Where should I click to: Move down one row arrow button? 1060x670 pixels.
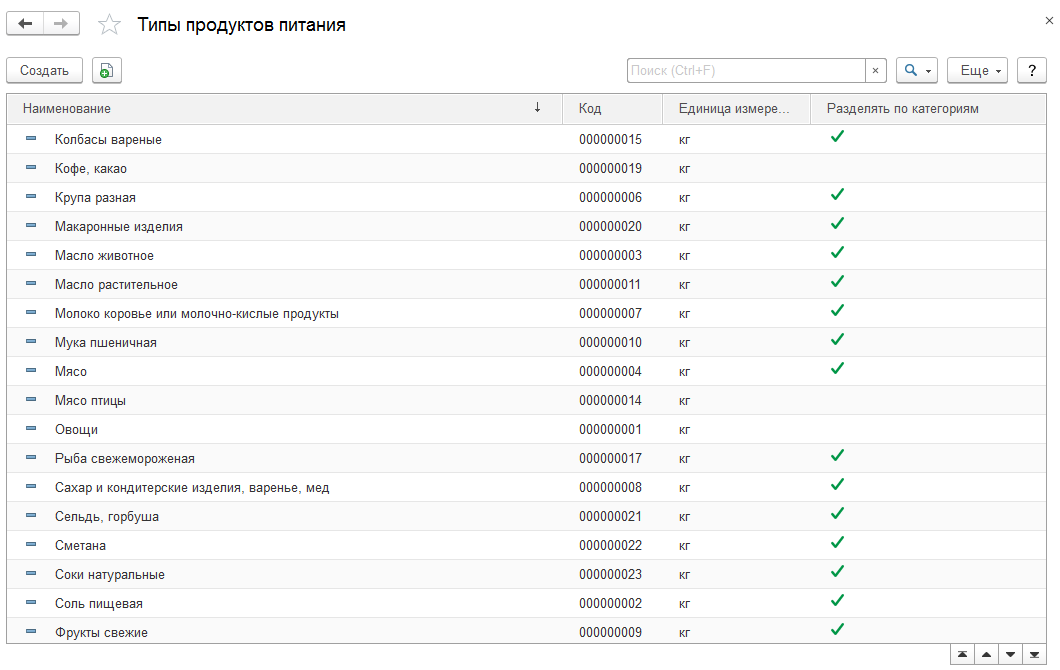(x=1011, y=654)
